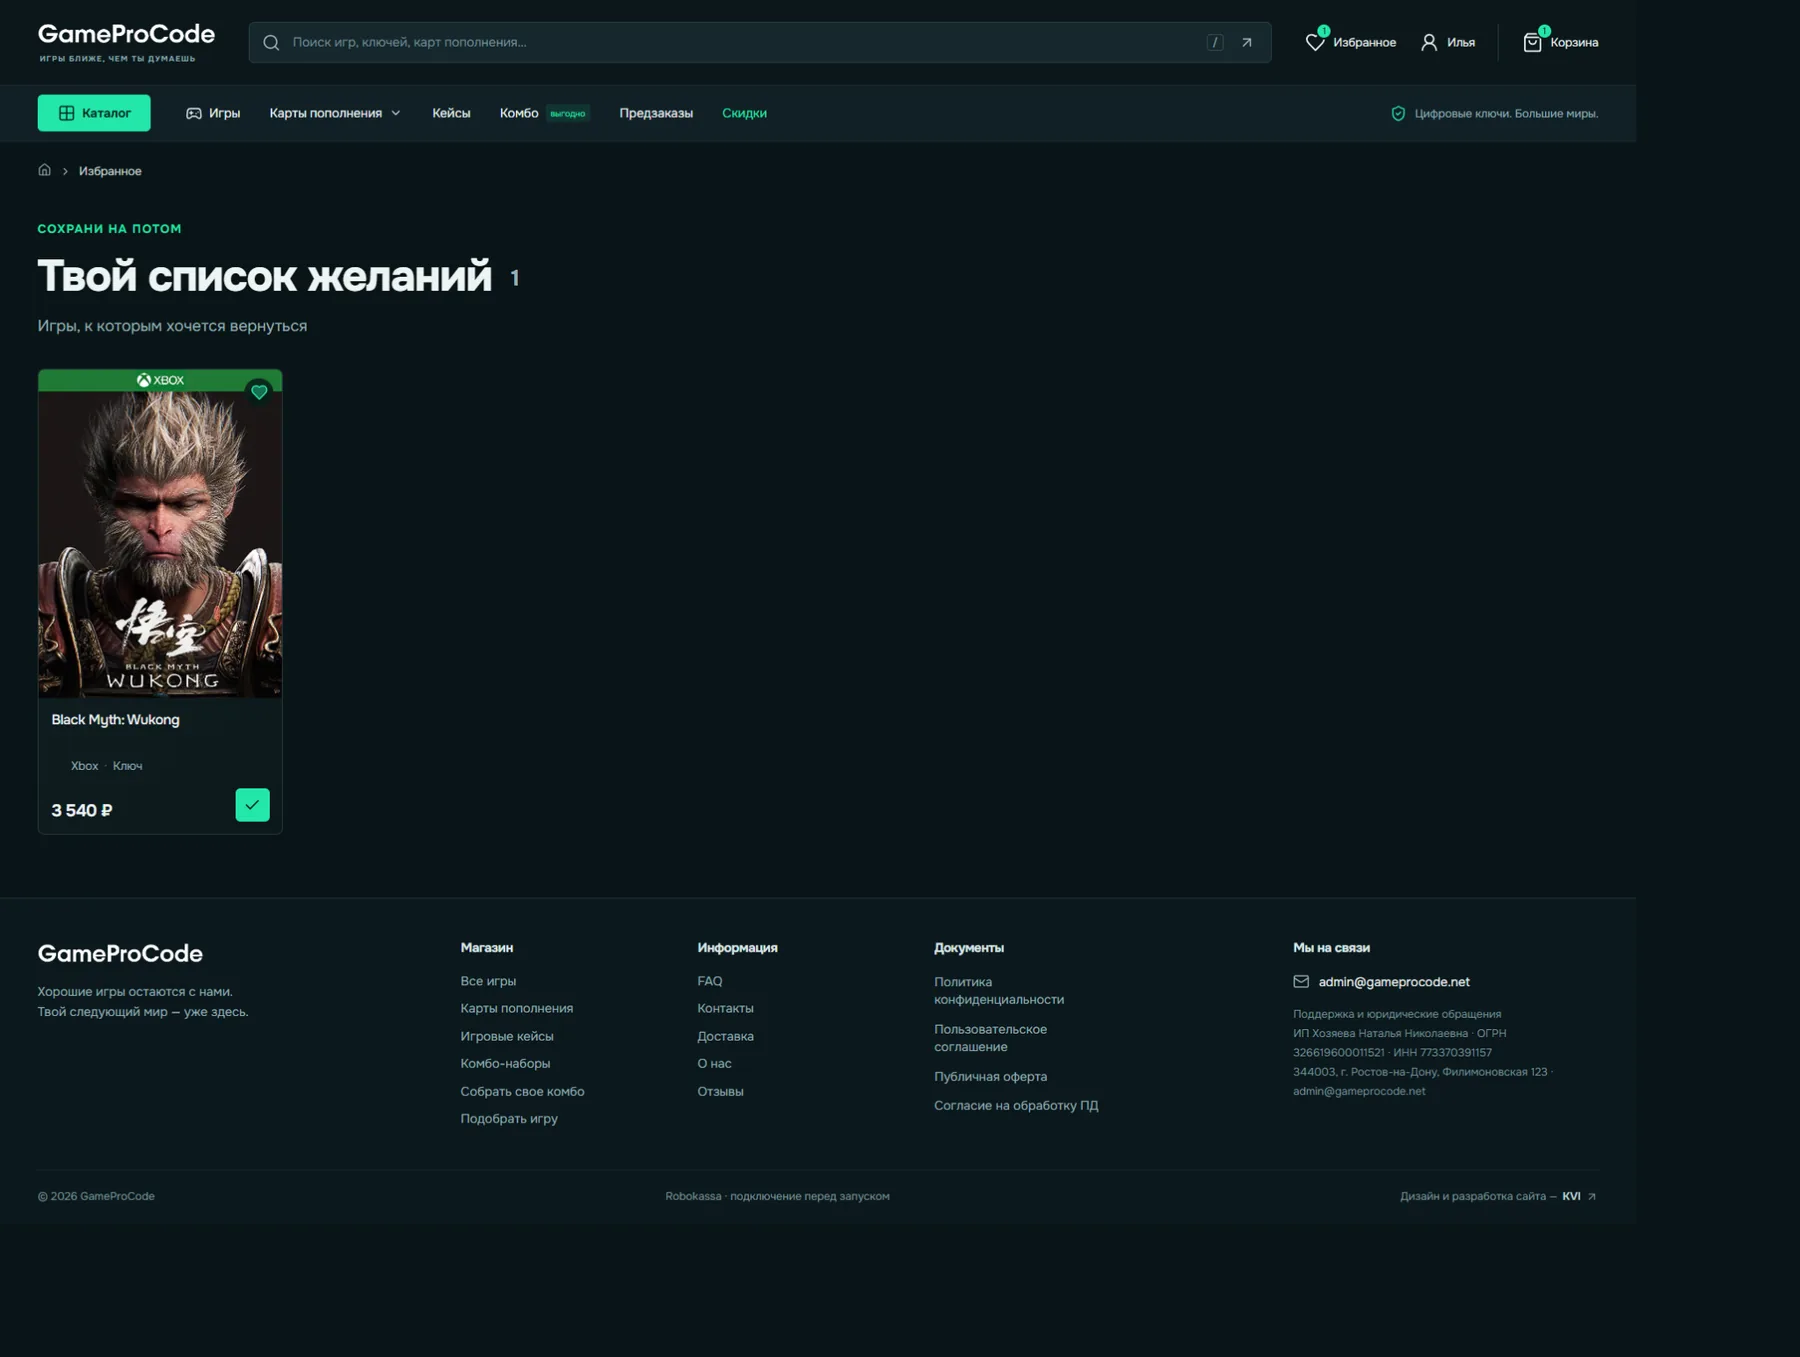Open the footer Карты пополнения link
The height and width of the screenshot is (1357, 1800).
click(516, 1008)
